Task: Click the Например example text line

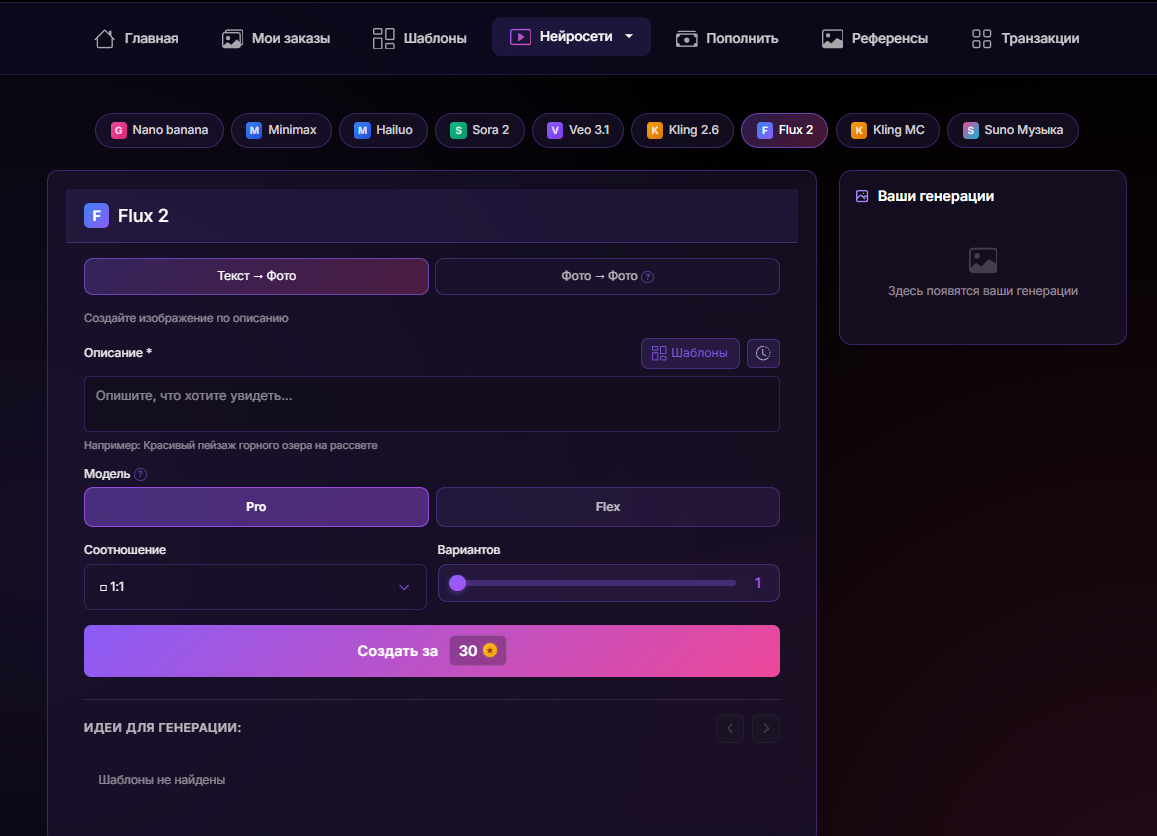Action: [x=230, y=446]
